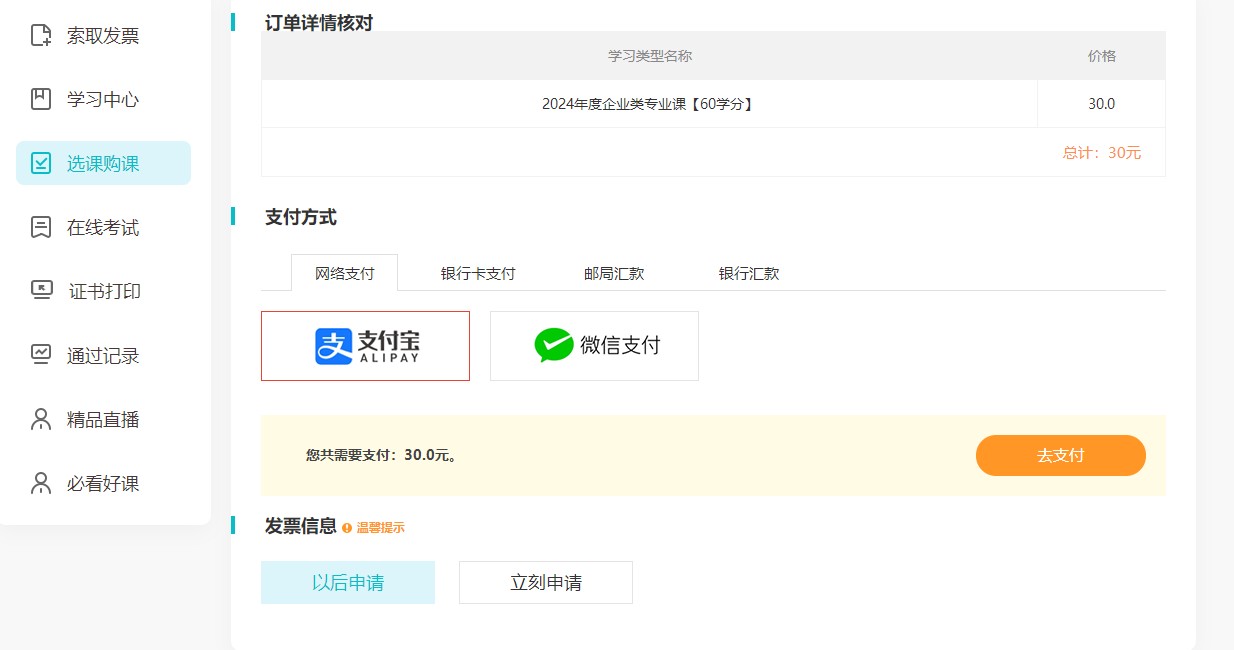Select the 网络支付 tab
The width and height of the screenshot is (1234, 650).
pos(344,273)
